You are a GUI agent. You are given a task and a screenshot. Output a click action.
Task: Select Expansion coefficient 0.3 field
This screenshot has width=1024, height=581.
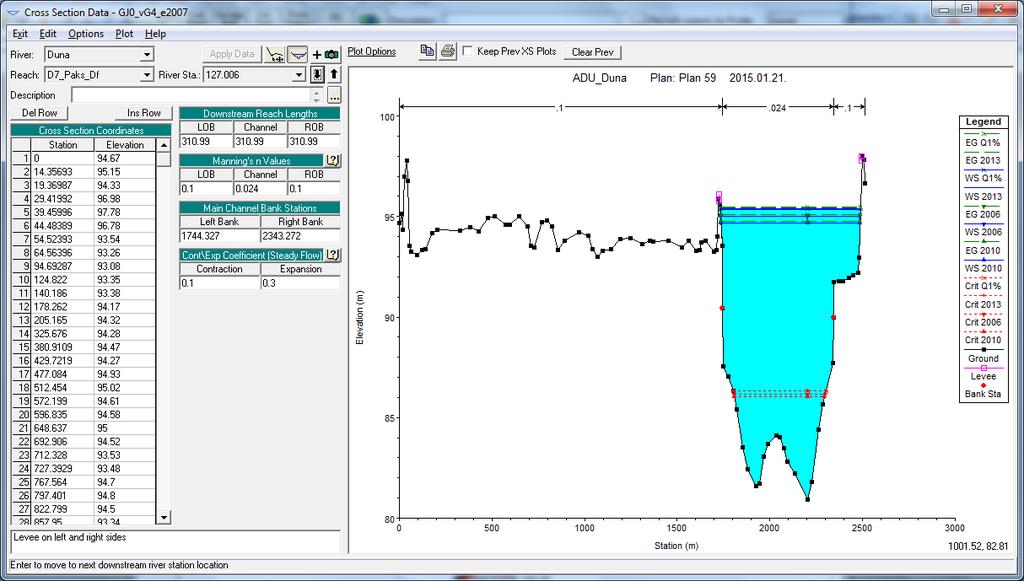click(x=300, y=283)
